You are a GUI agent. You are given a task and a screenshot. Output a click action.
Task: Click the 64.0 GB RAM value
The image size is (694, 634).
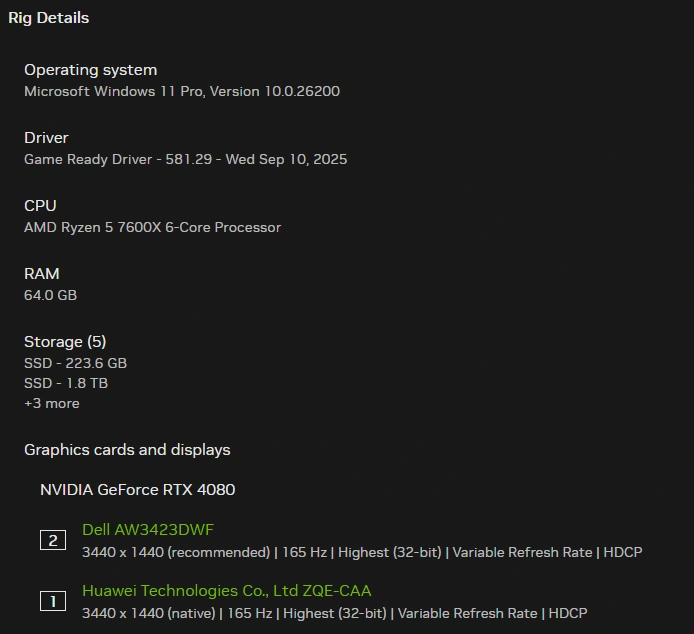click(50, 295)
